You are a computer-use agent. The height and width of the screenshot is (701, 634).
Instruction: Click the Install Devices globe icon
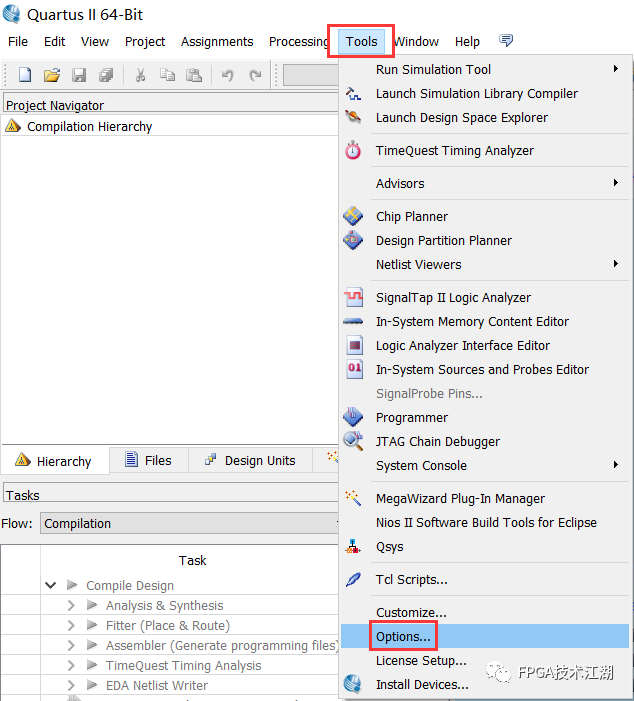click(352, 684)
